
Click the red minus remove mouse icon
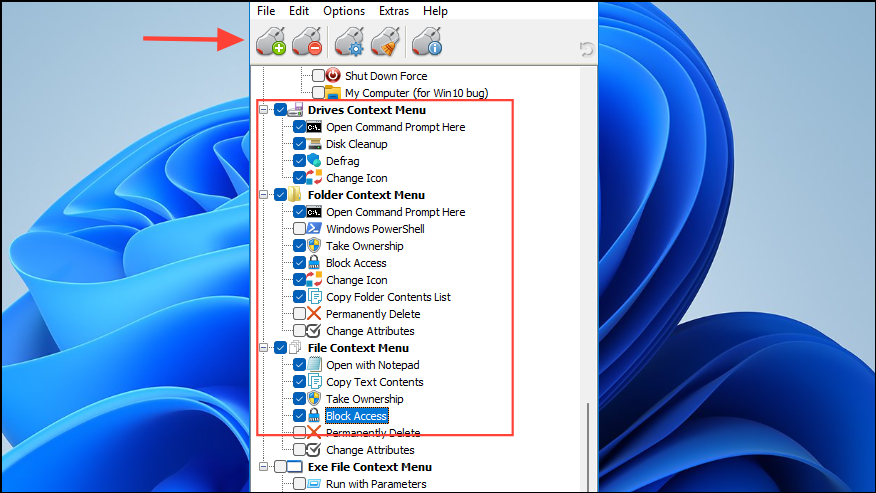click(307, 41)
